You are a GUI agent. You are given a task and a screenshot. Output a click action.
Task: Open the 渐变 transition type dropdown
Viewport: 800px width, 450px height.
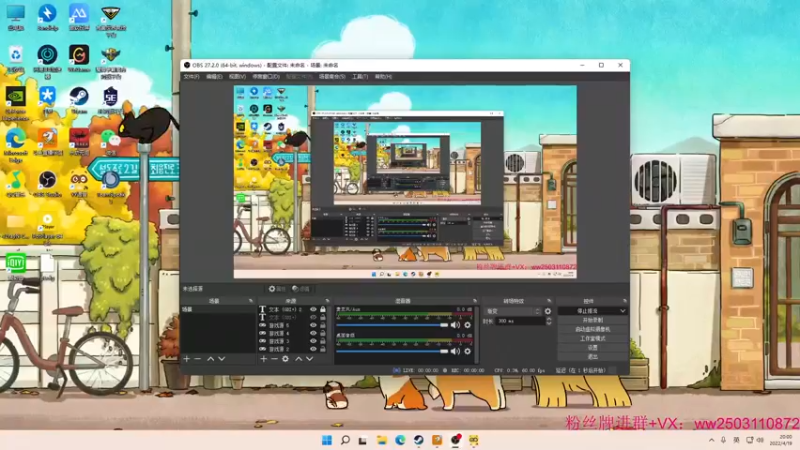pyautogui.click(x=512, y=311)
